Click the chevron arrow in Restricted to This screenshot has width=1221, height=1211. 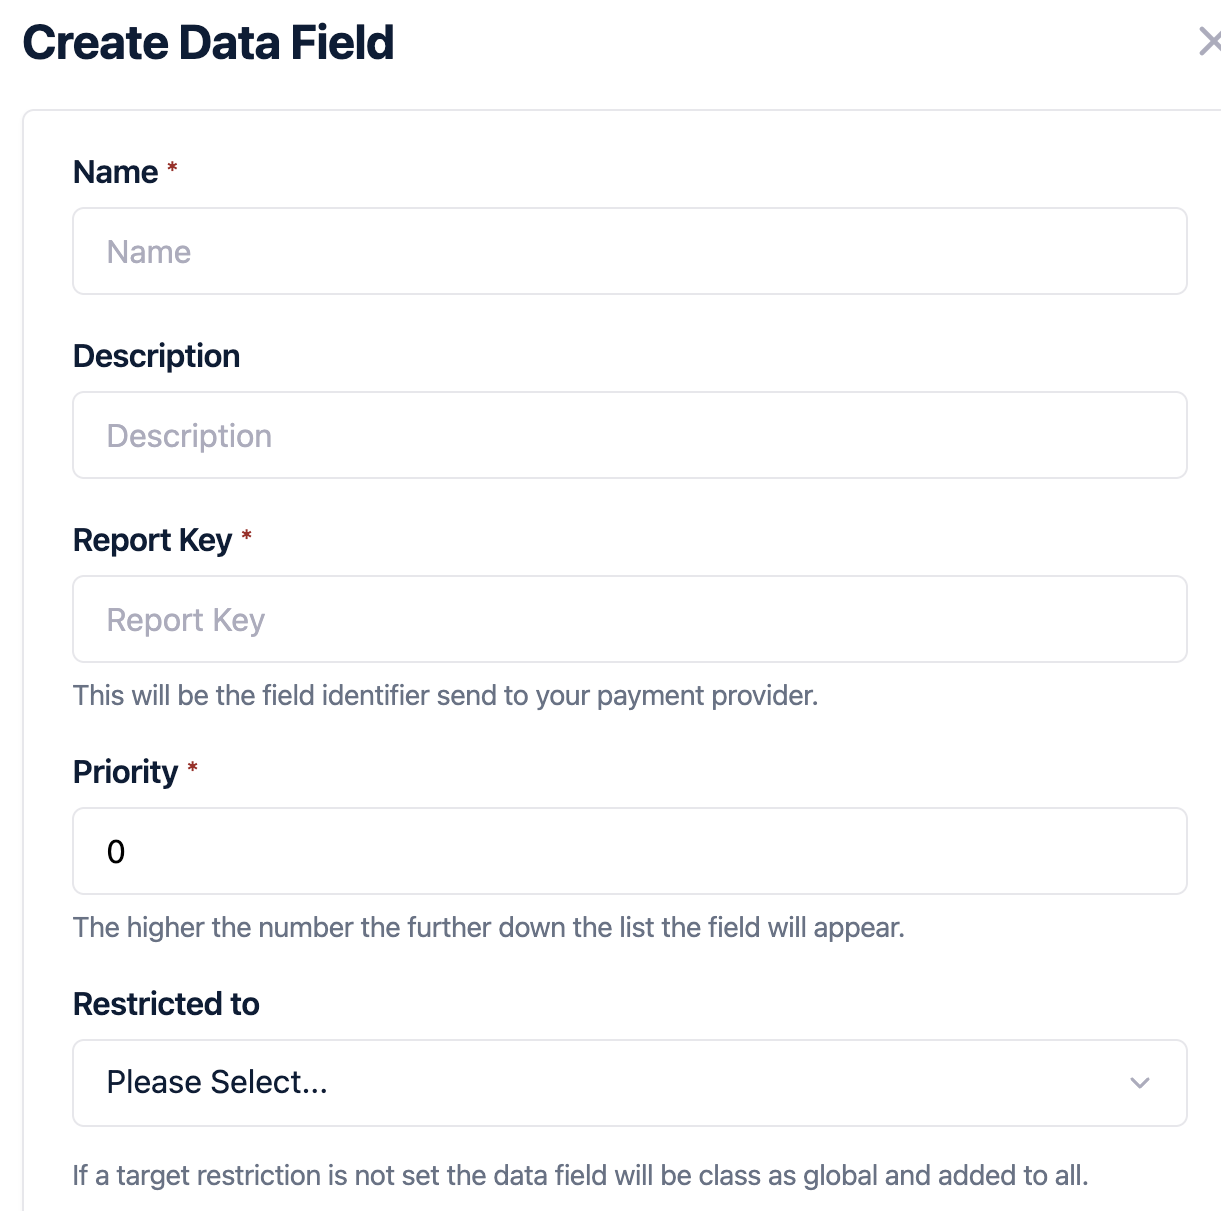click(1139, 1083)
